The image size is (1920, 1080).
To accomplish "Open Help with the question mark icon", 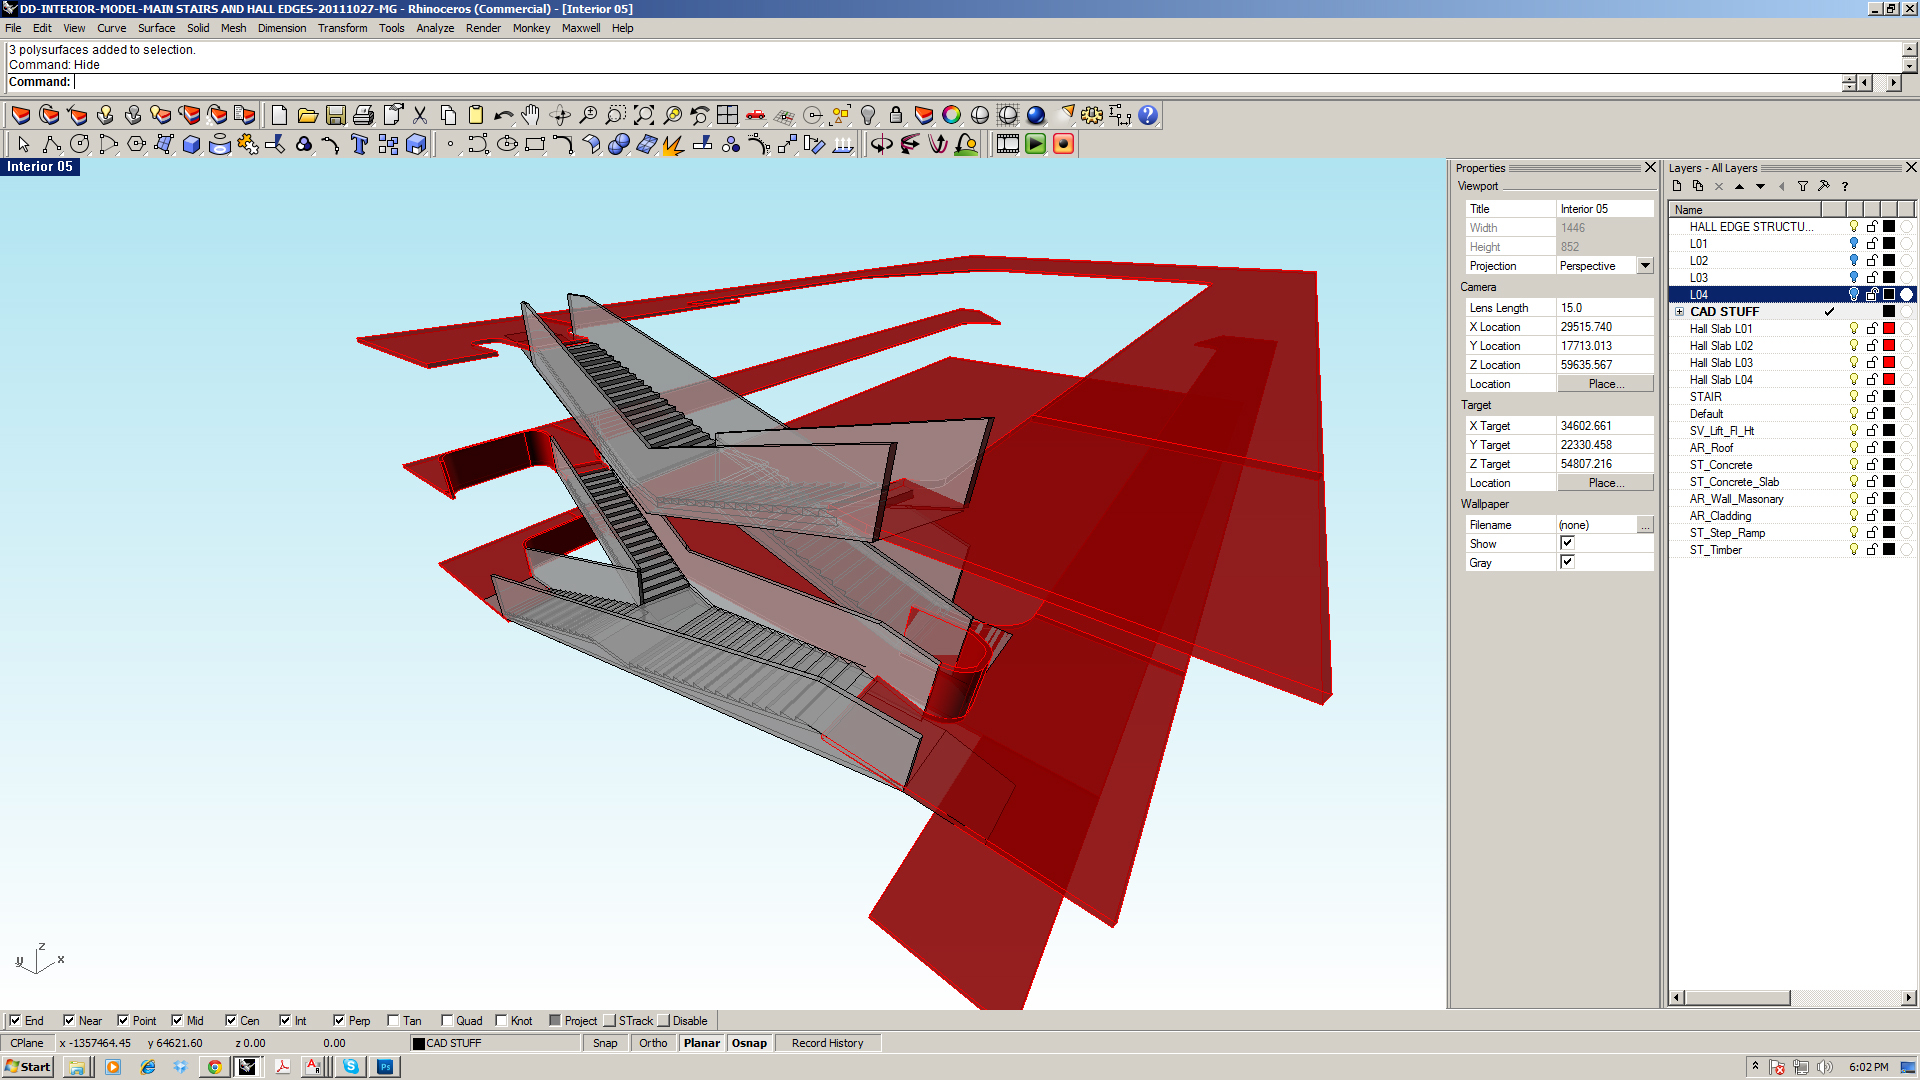I will point(1148,115).
